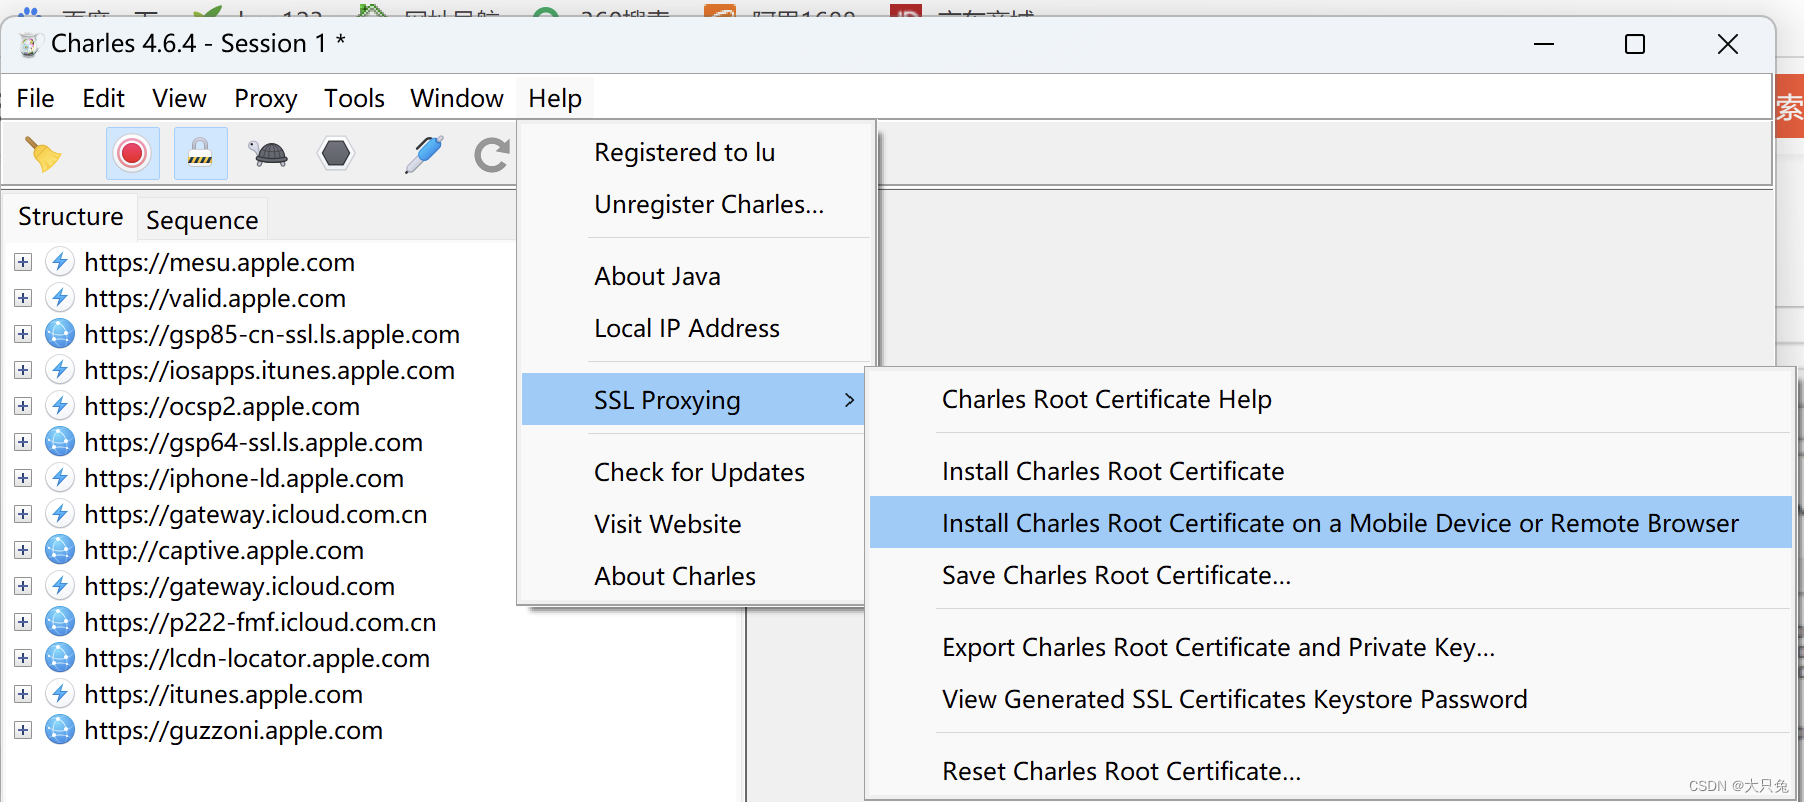Expand the valid.apple.com node
Image resolution: width=1804 pixels, height=802 pixels.
tap(23, 298)
